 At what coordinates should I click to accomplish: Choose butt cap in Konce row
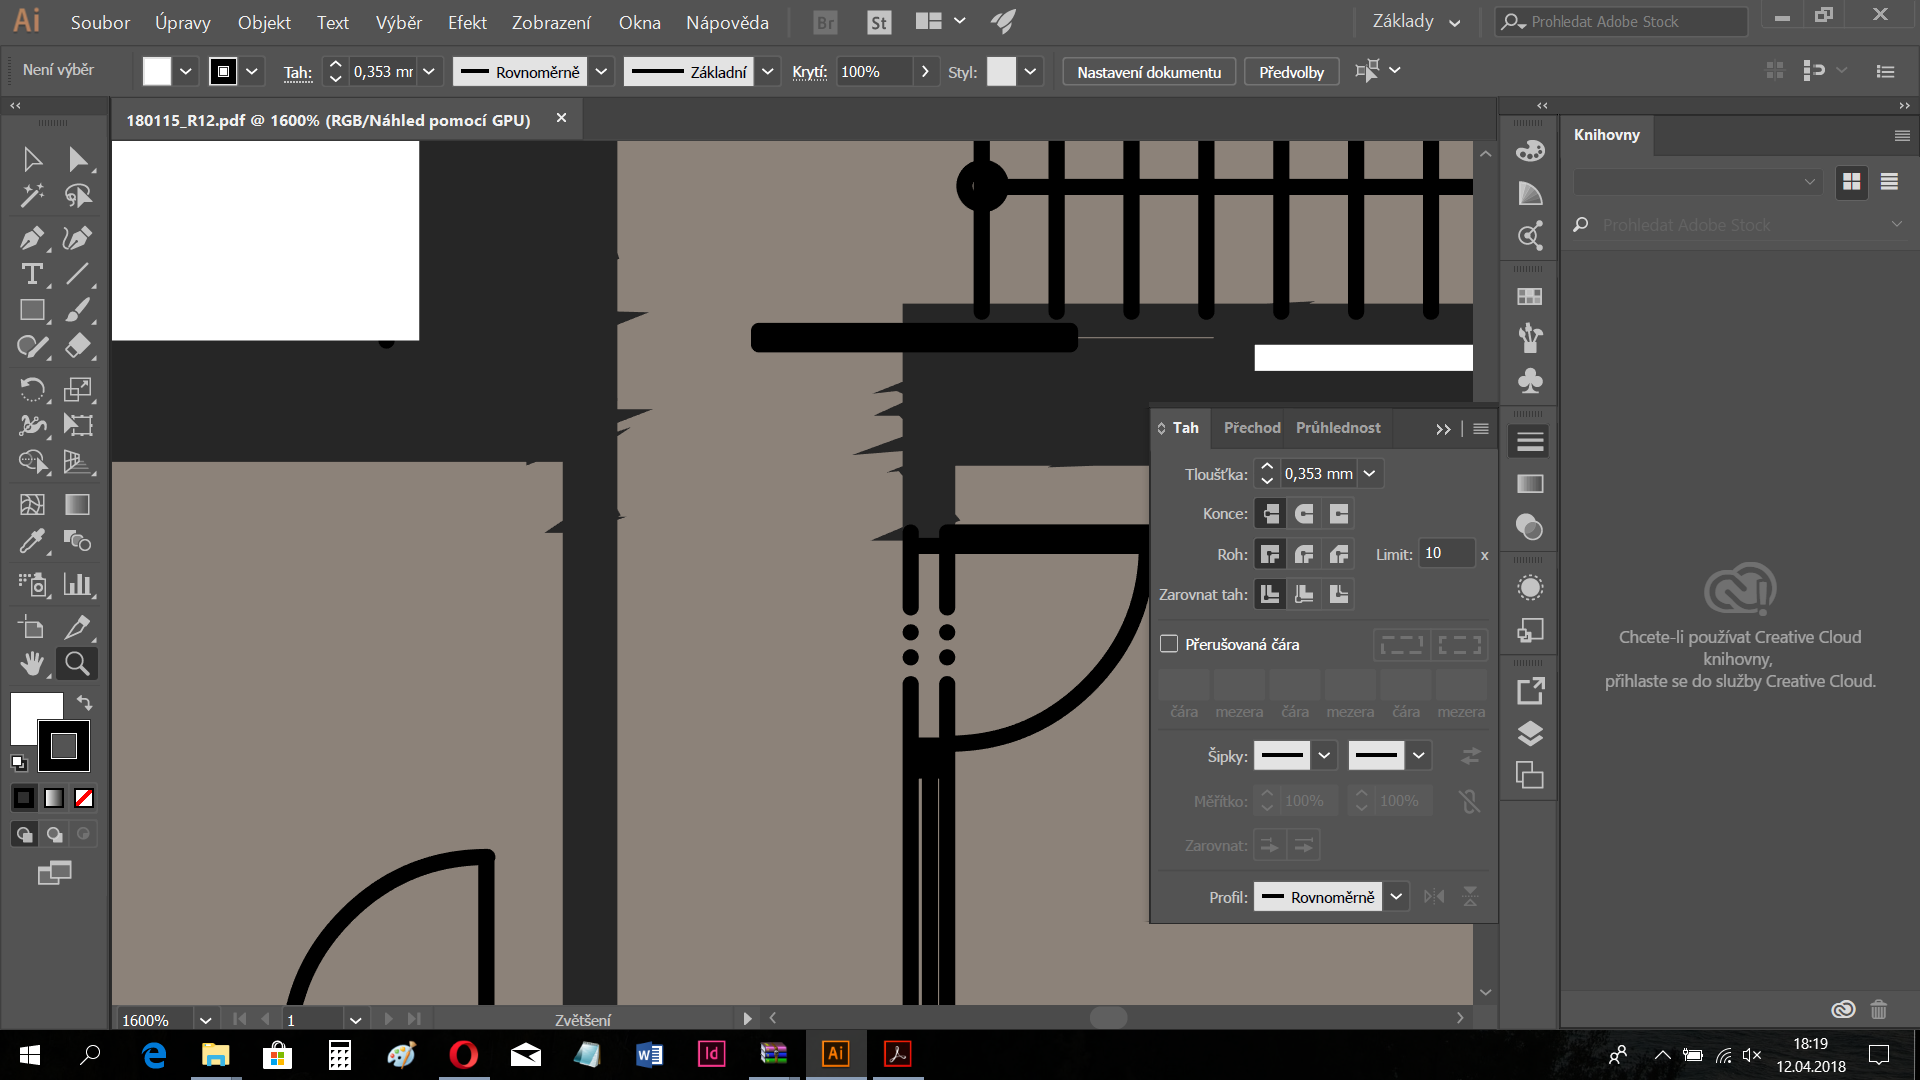[x=1270, y=514]
